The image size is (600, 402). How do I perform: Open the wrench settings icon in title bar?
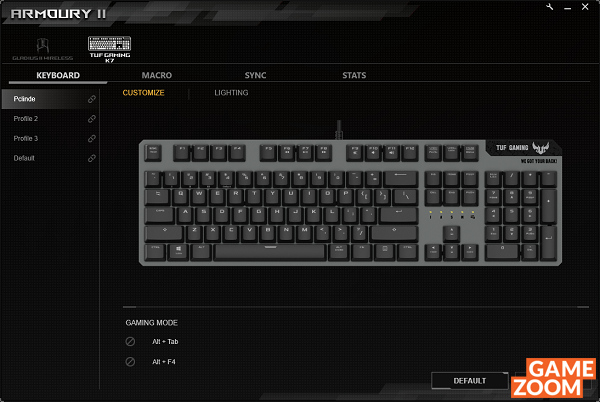pos(549,7)
